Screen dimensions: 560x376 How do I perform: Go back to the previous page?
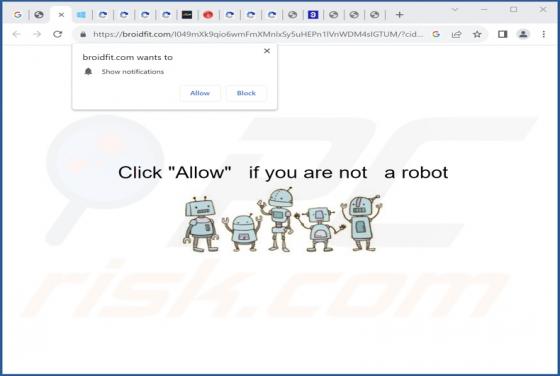click(x=16, y=34)
